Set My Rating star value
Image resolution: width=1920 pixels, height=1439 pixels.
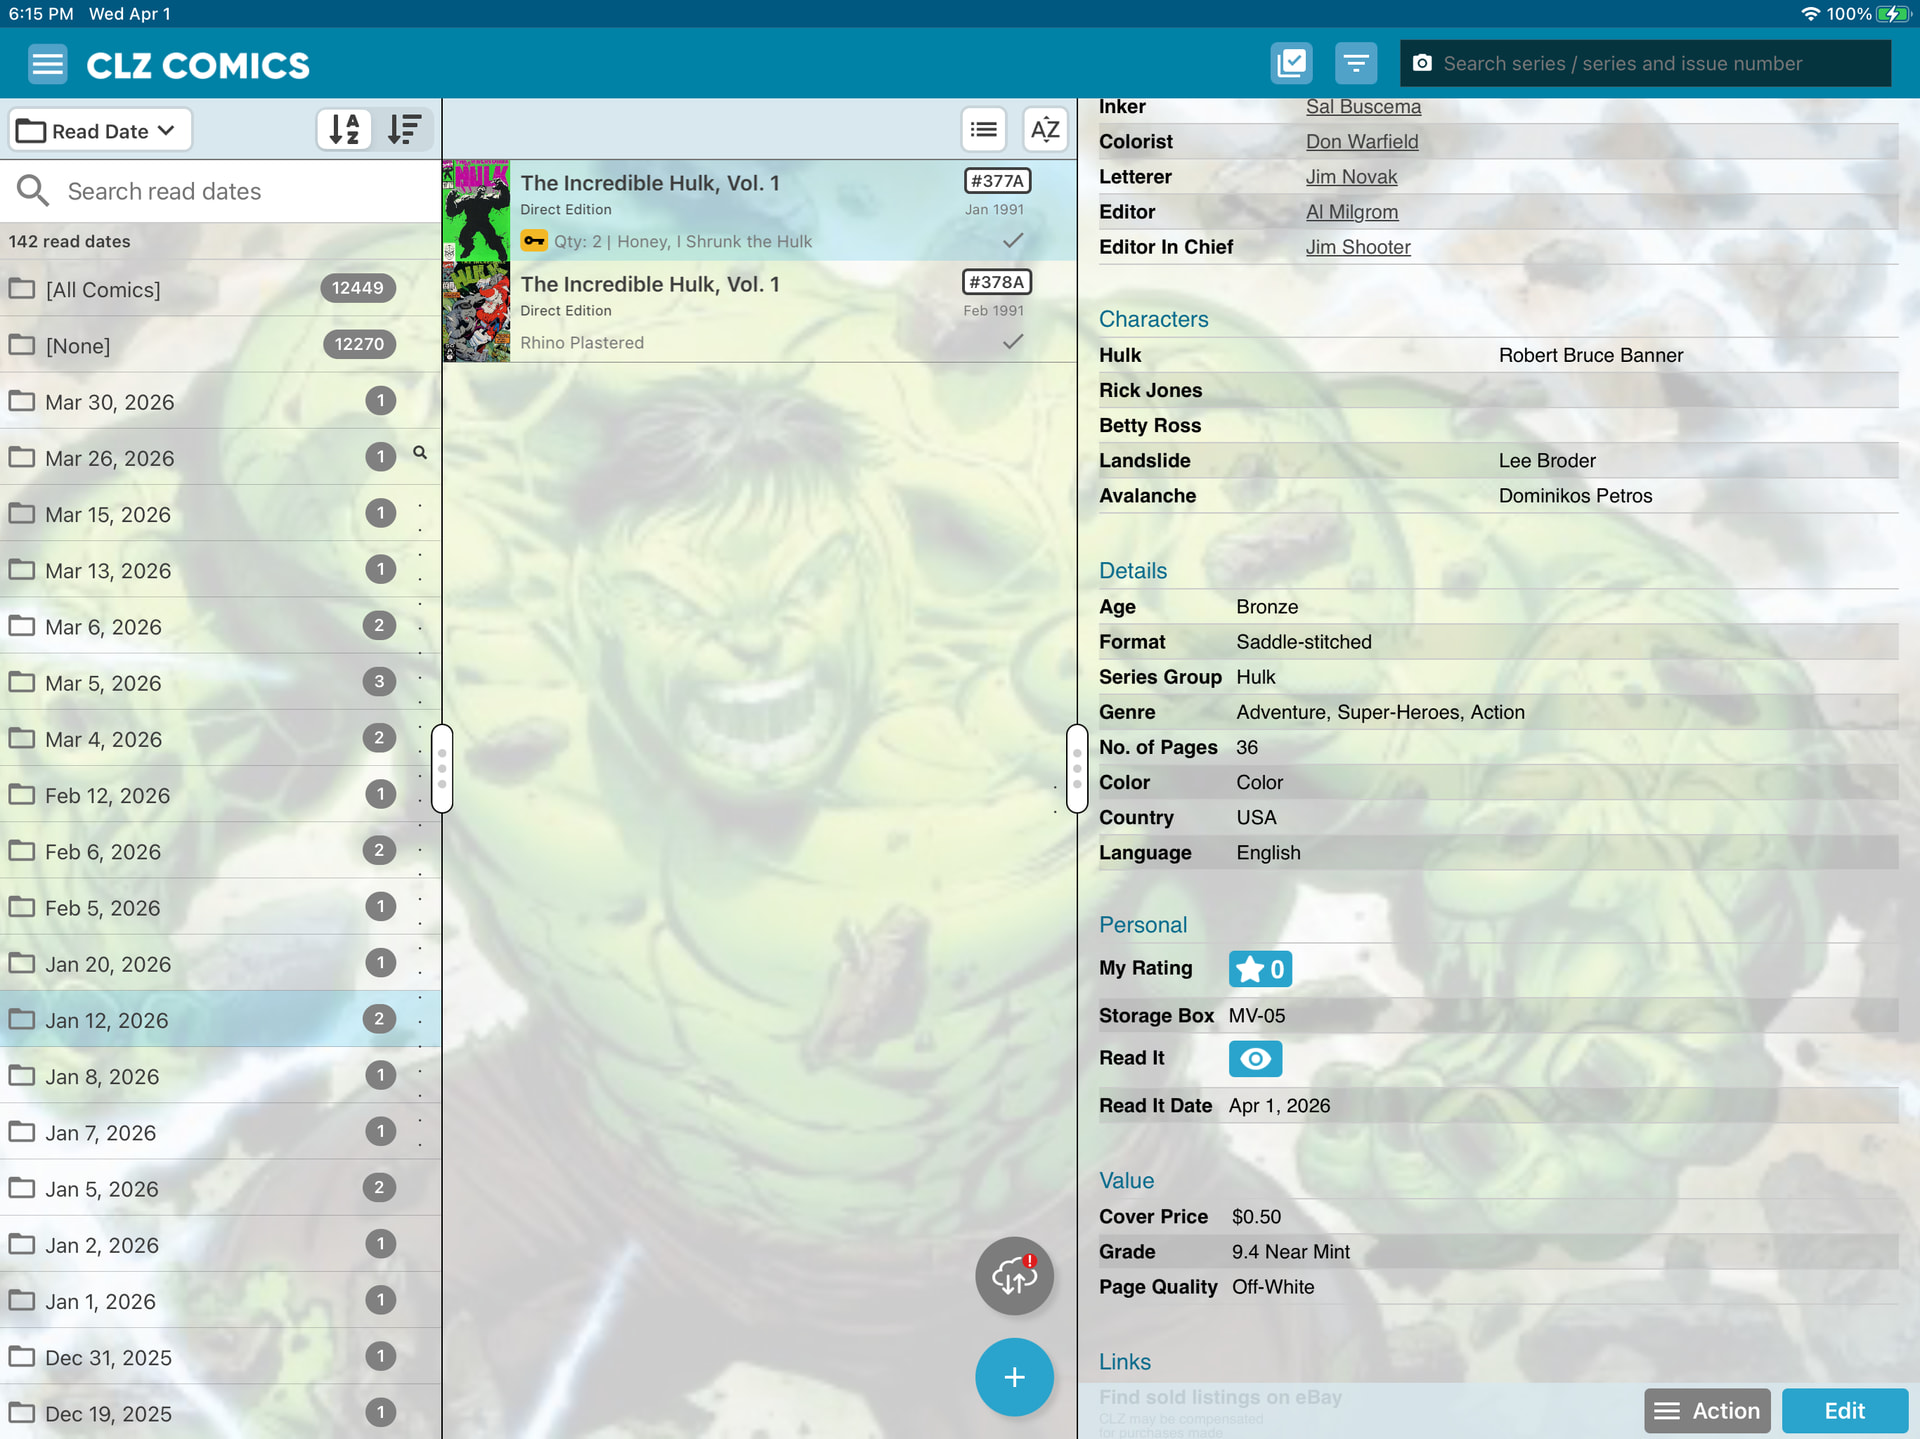(1259, 968)
